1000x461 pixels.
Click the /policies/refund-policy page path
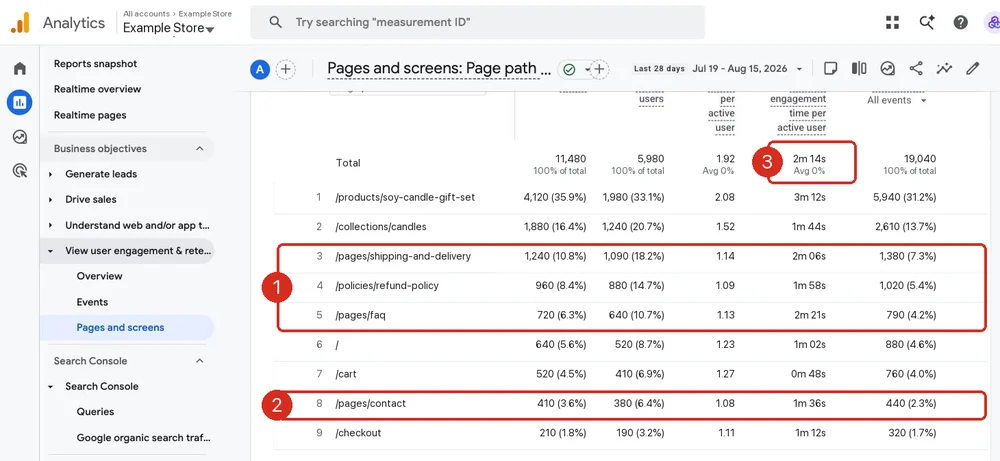(x=387, y=286)
